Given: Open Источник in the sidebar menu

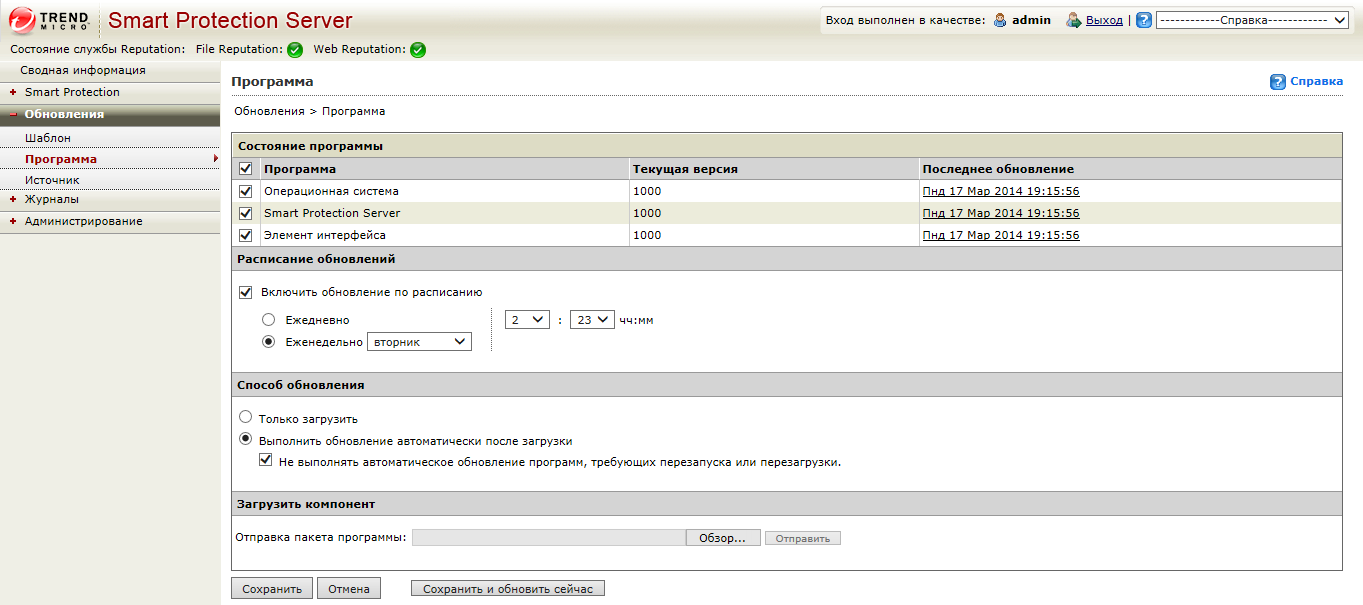Looking at the screenshot, I should click(x=52, y=180).
